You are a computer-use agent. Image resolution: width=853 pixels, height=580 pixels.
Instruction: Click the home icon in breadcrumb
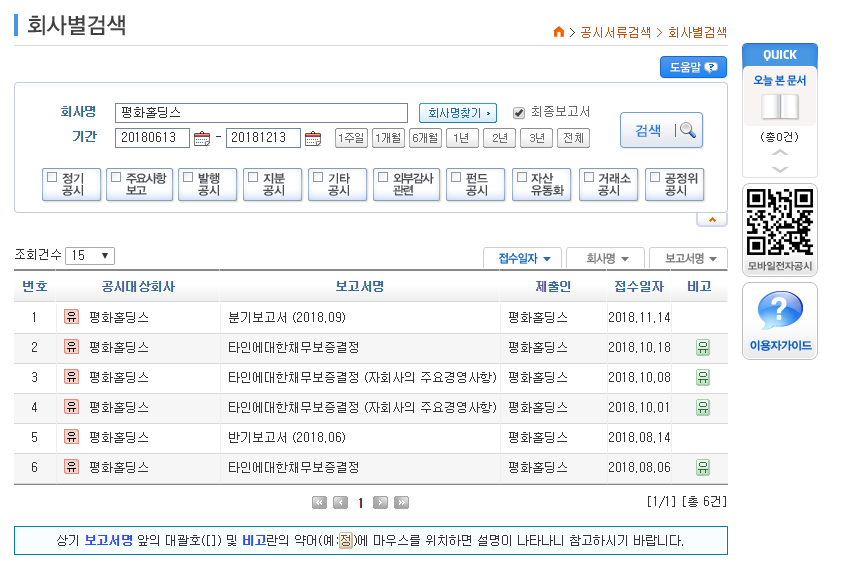[x=558, y=32]
